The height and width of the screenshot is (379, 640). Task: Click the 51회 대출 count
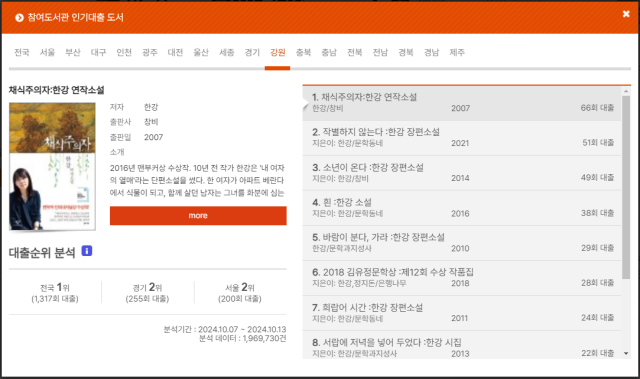tap(598, 142)
